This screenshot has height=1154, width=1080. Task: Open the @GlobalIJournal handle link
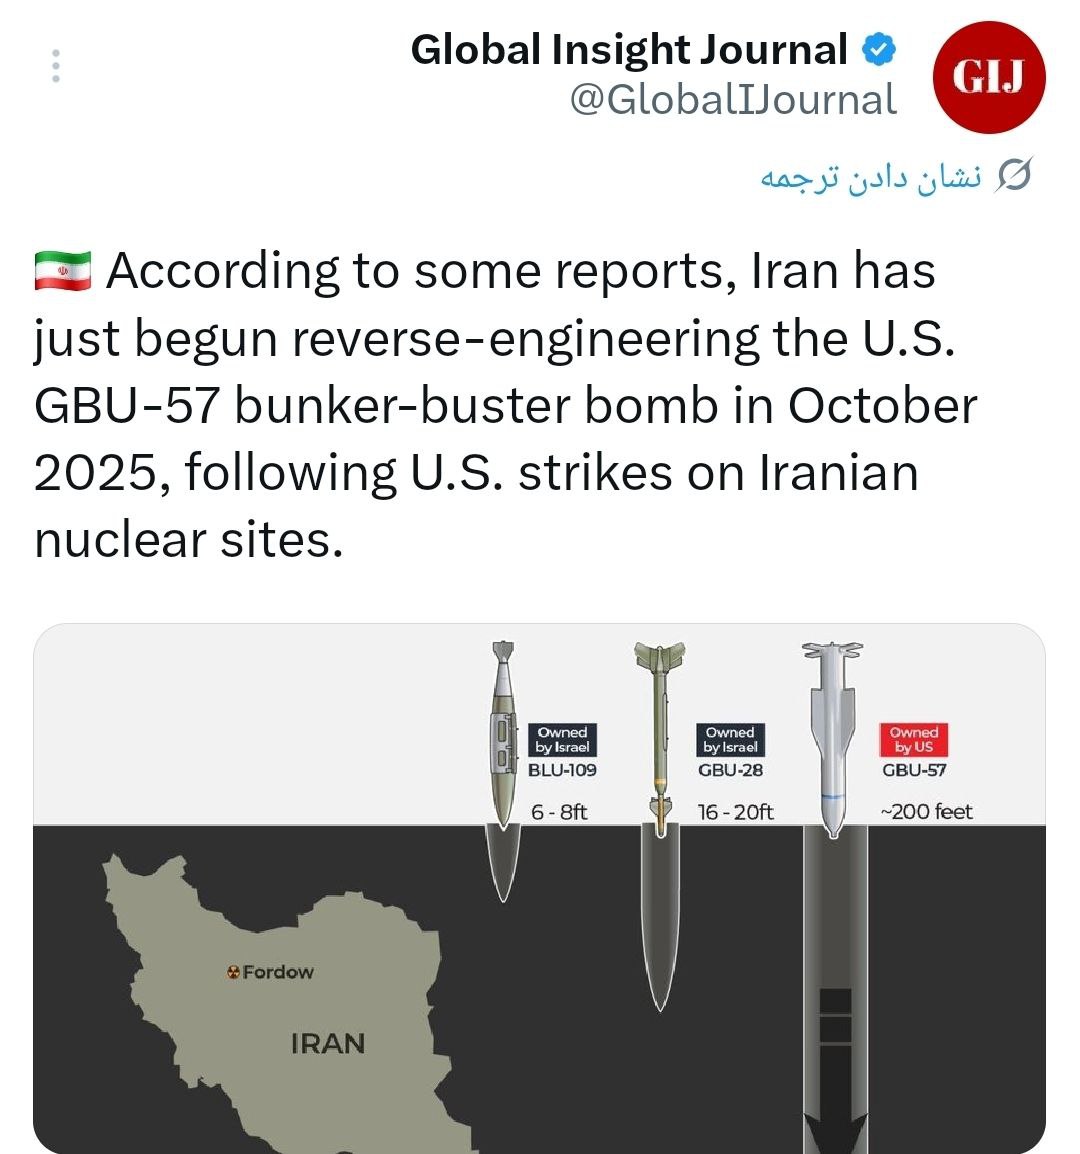click(x=733, y=100)
